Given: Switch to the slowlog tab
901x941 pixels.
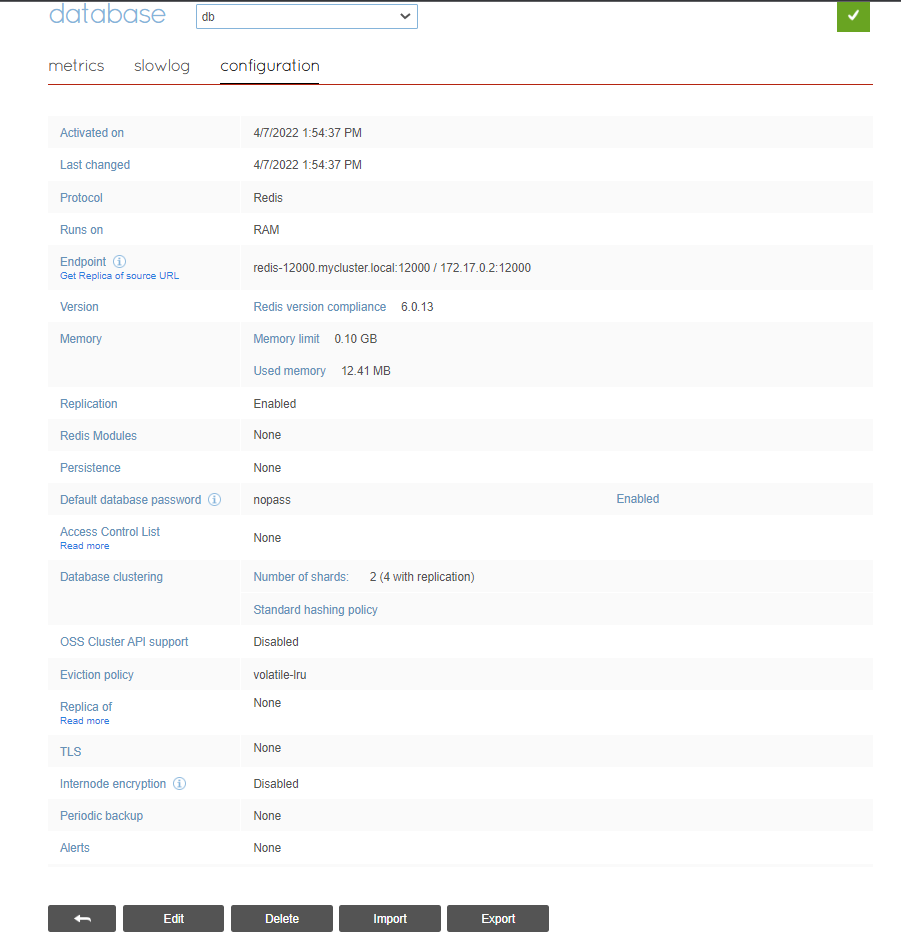Looking at the screenshot, I should click(161, 65).
